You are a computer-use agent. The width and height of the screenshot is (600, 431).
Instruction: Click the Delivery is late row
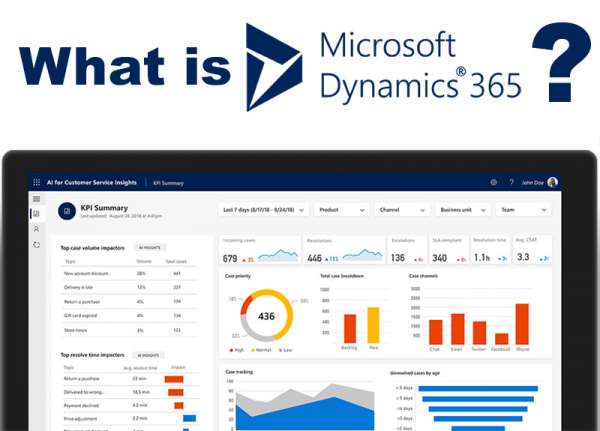pyautogui.click(x=129, y=287)
